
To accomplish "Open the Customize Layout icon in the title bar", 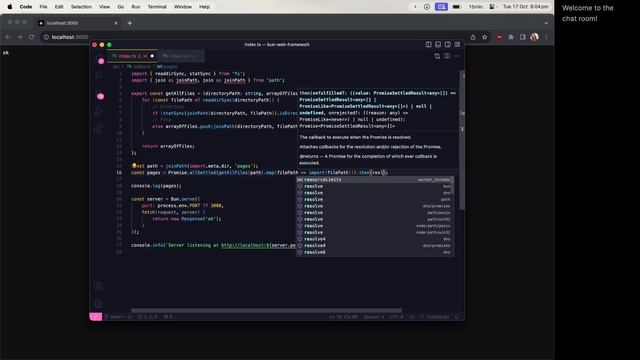I will (x=458, y=44).
